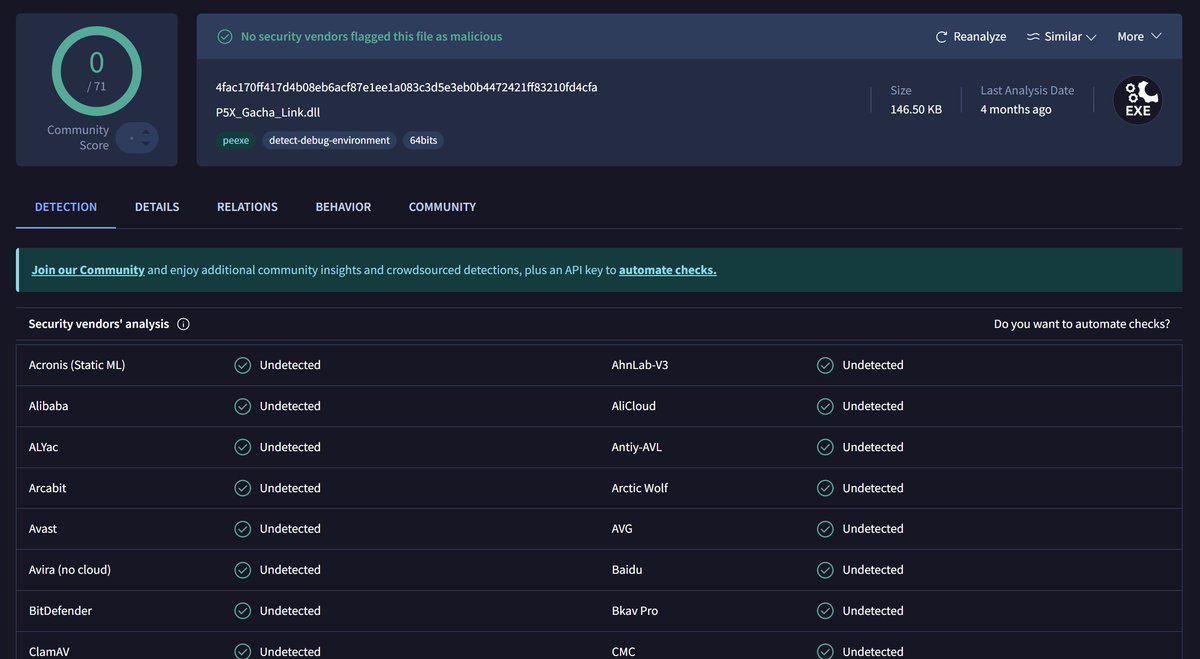Click the AliCloud vendor name
Viewport: 1200px width, 659px height.
(x=634, y=406)
